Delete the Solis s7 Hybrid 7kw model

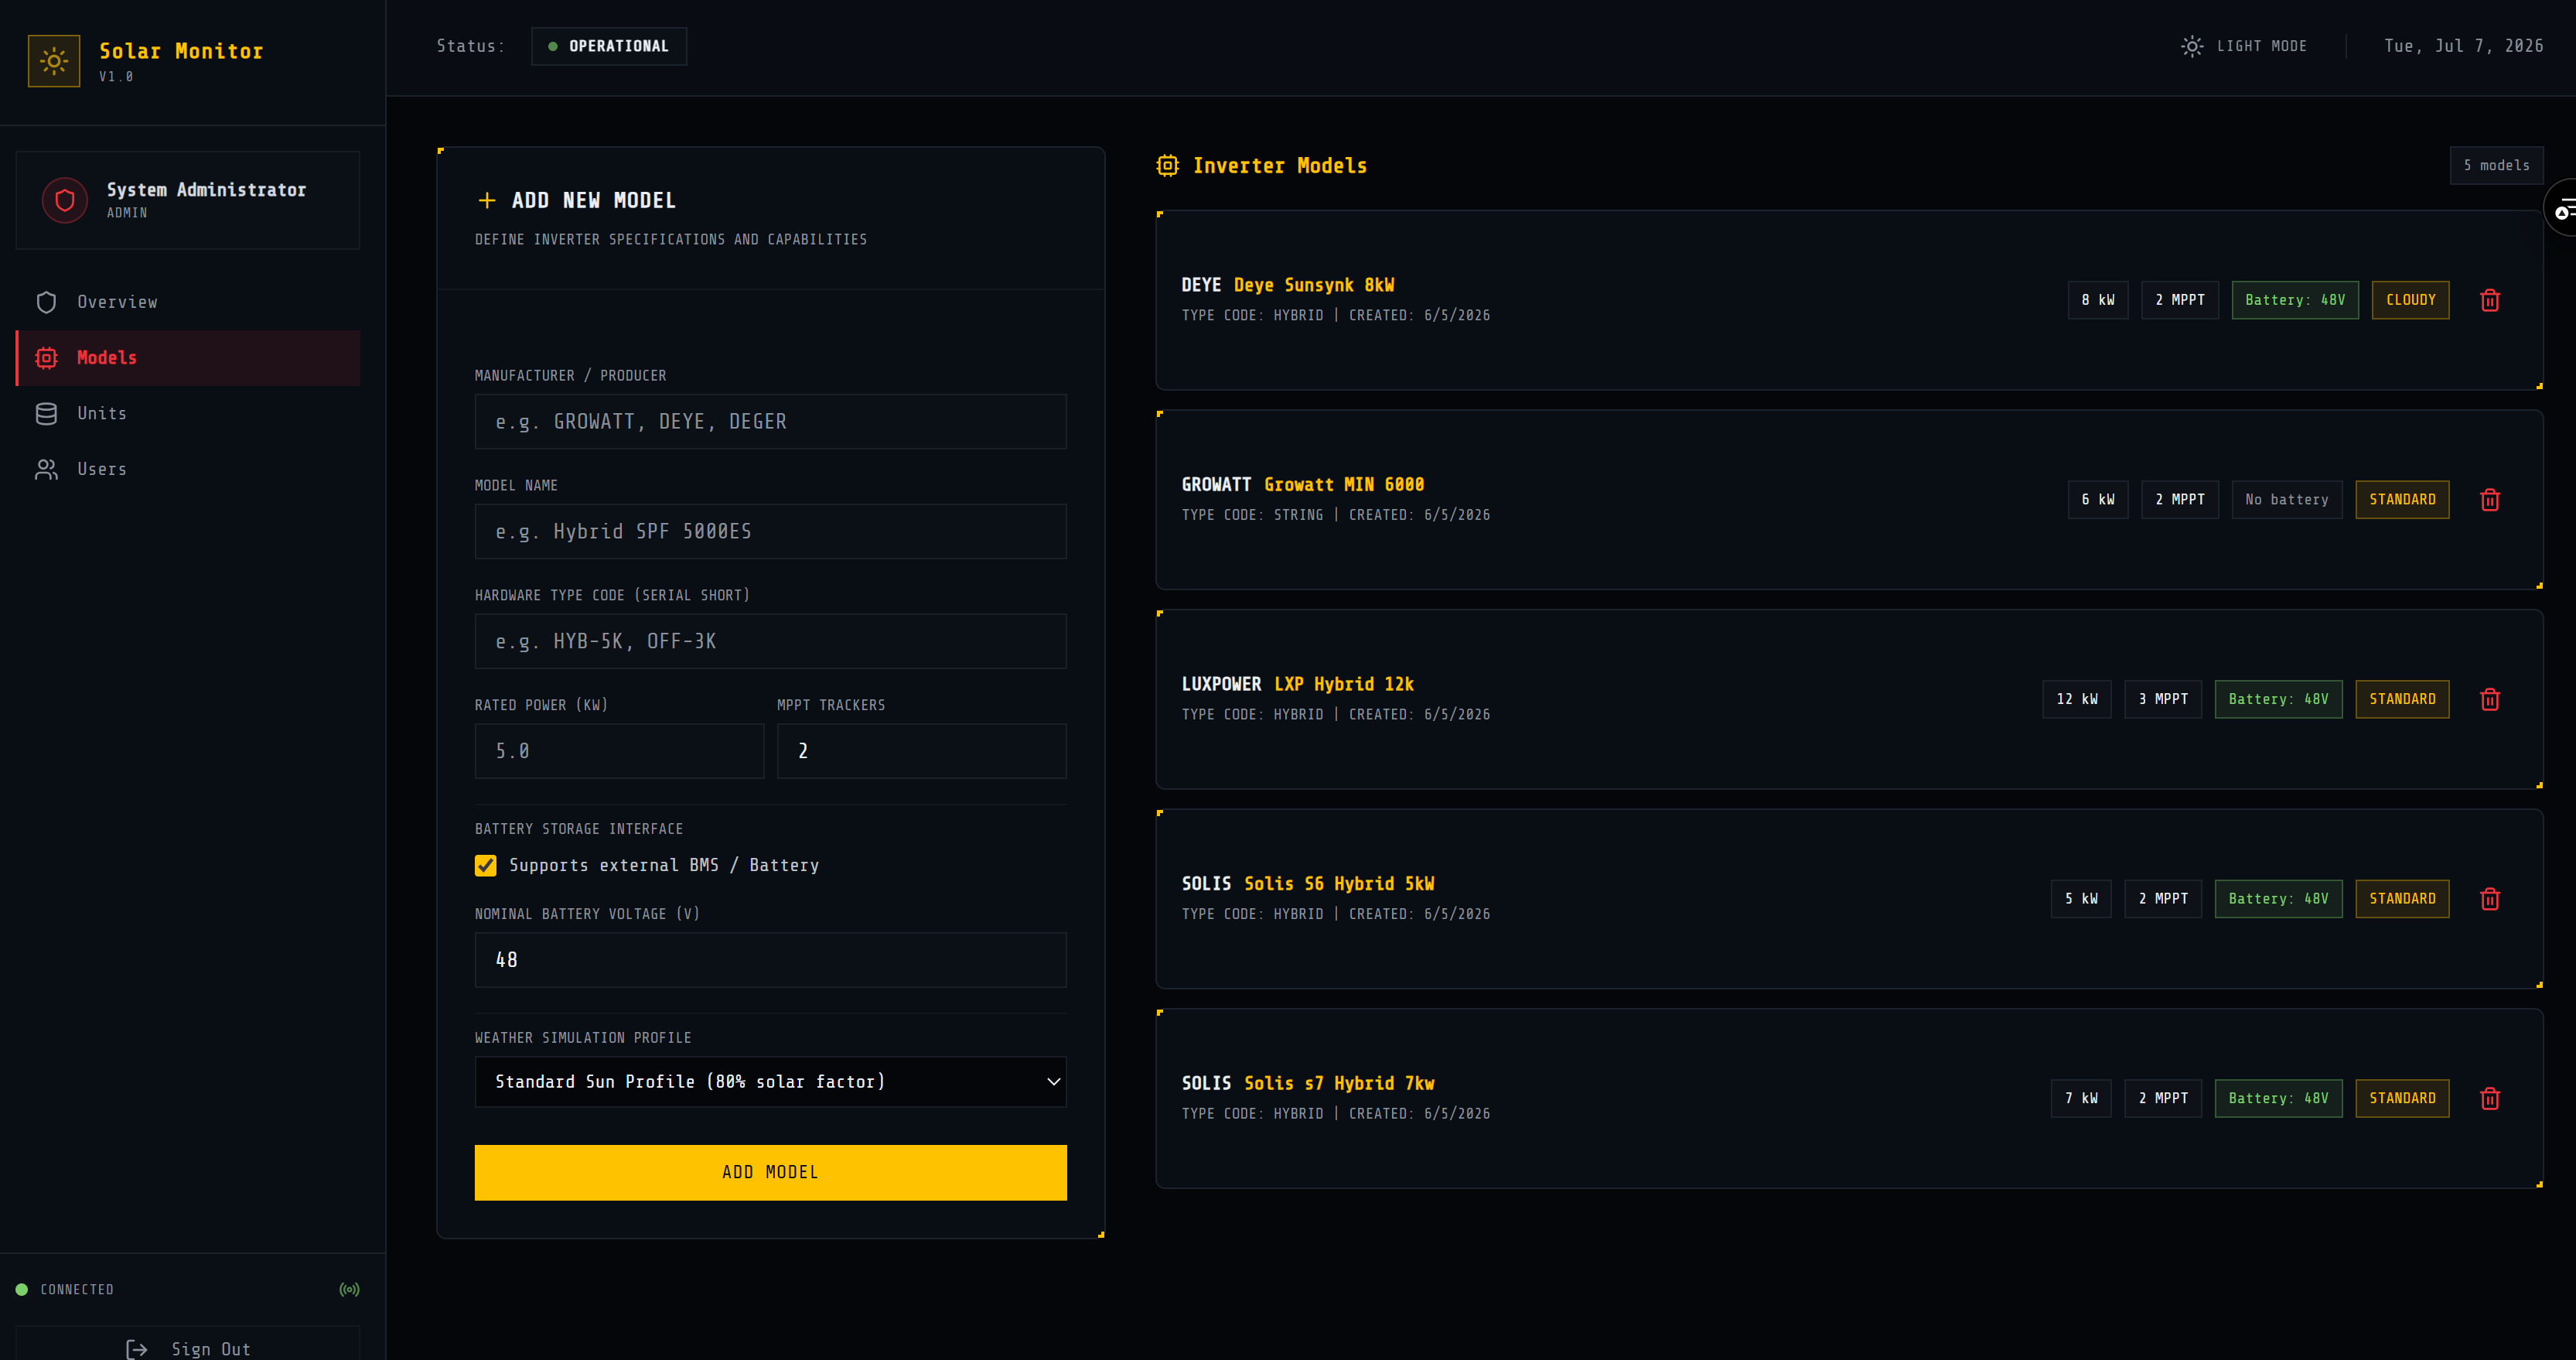click(x=2490, y=1098)
